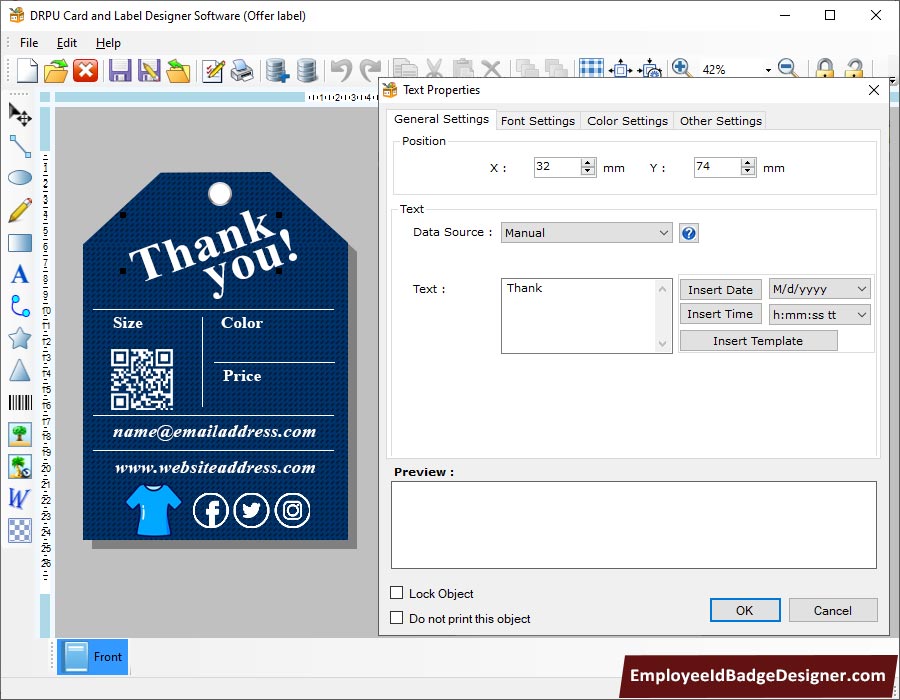Viewport: 900px width, 700px height.
Task: Confirm with the OK button
Action: pos(745,610)
